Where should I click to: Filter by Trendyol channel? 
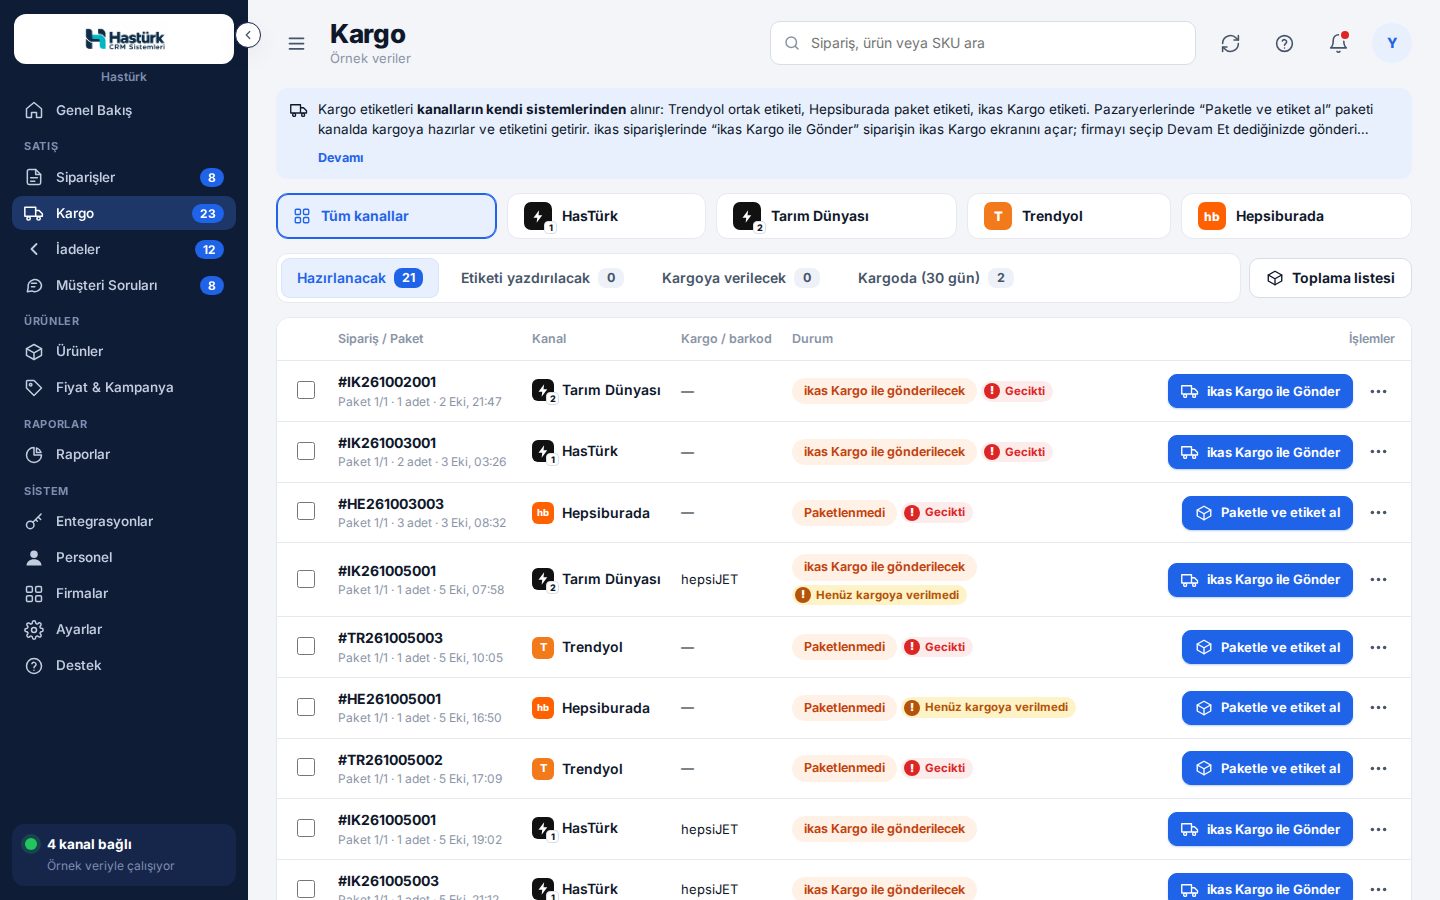pyautogui.click(x=1068, y=216)
